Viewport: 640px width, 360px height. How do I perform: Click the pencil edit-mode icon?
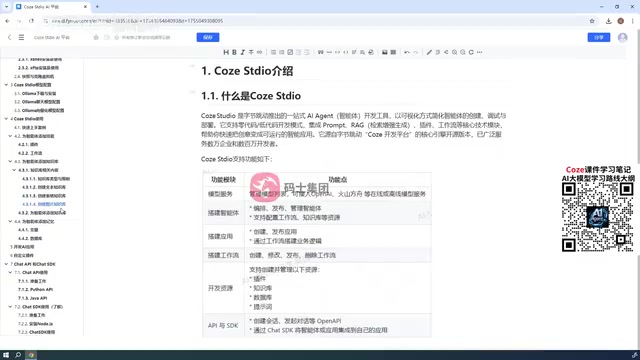pyautogui.click(x=429, y=52)
